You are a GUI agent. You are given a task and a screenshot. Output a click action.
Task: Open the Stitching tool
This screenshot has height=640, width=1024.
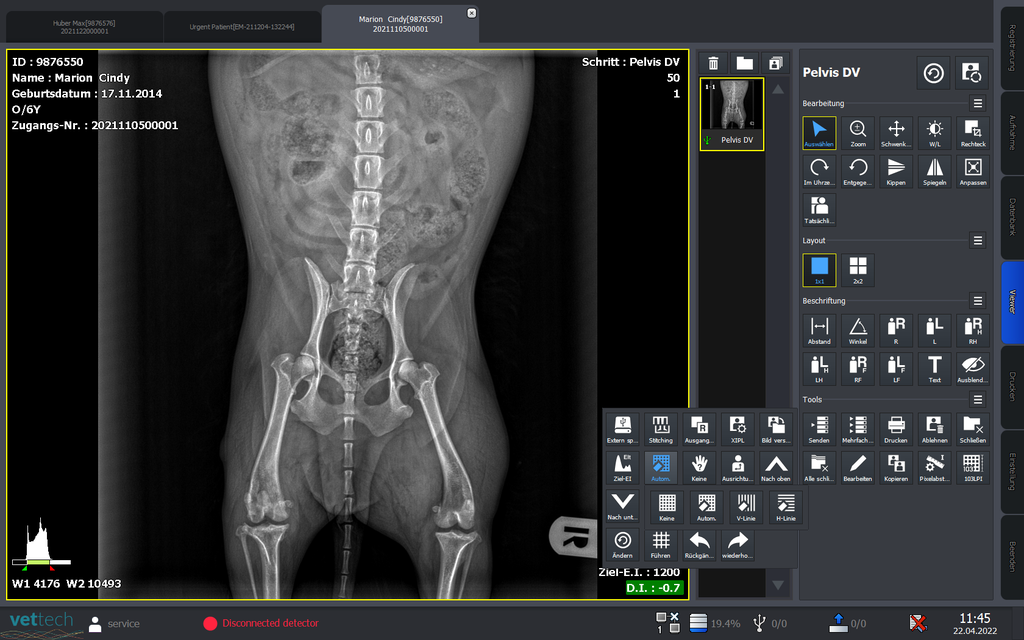pyautogui.click(x=660, y=429)
